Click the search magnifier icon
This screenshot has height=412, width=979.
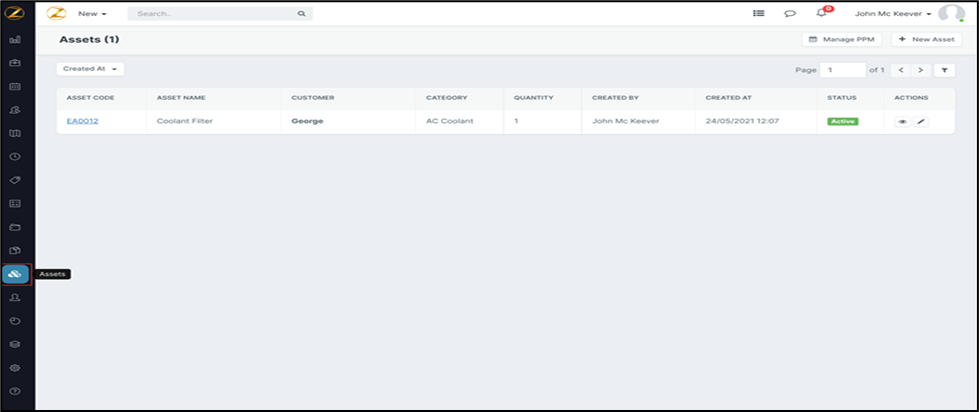[x=301, y=13]
